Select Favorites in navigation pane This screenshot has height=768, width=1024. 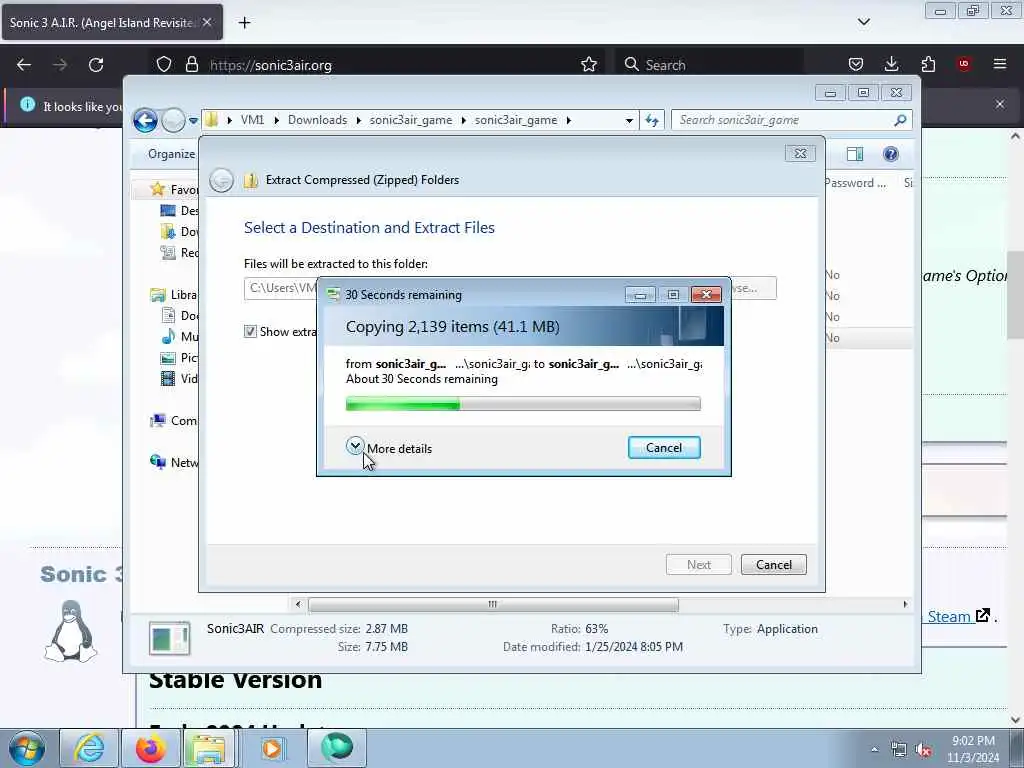(174, 189)
